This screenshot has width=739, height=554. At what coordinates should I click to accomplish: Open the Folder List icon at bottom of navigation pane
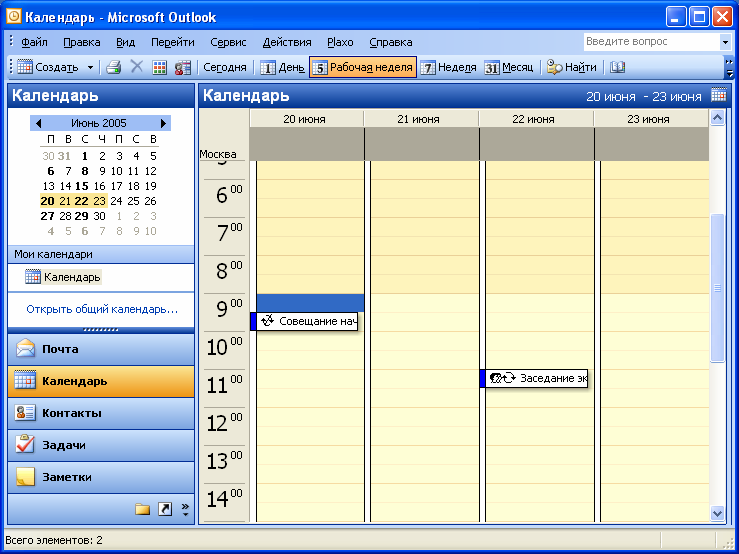click(142, 509)
